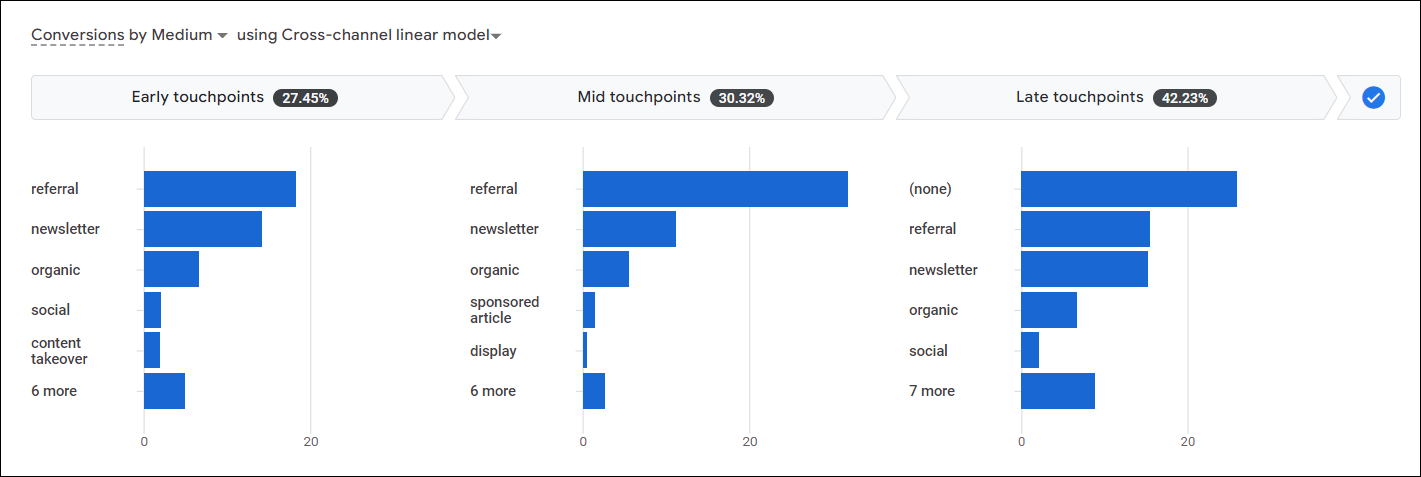Toggle the blue checkmark circle icon
The image size is (1421, 477).
pos(1374,97)
